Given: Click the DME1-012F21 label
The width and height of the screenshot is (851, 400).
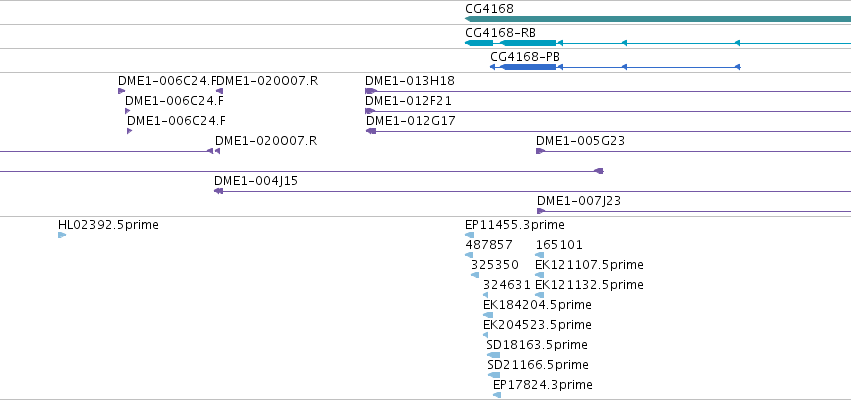Looking at the screenshot, I should pyautogui.click(x=408, y=101).
